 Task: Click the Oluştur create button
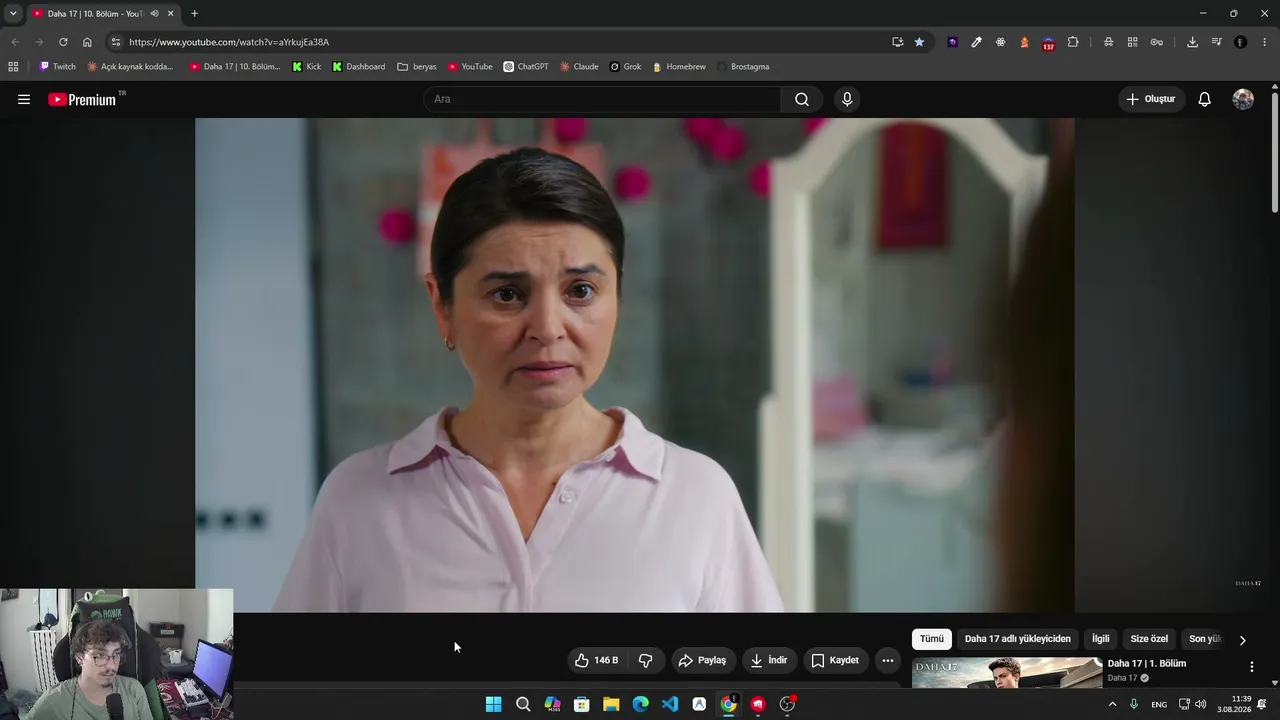click(x=1151, y=99)
